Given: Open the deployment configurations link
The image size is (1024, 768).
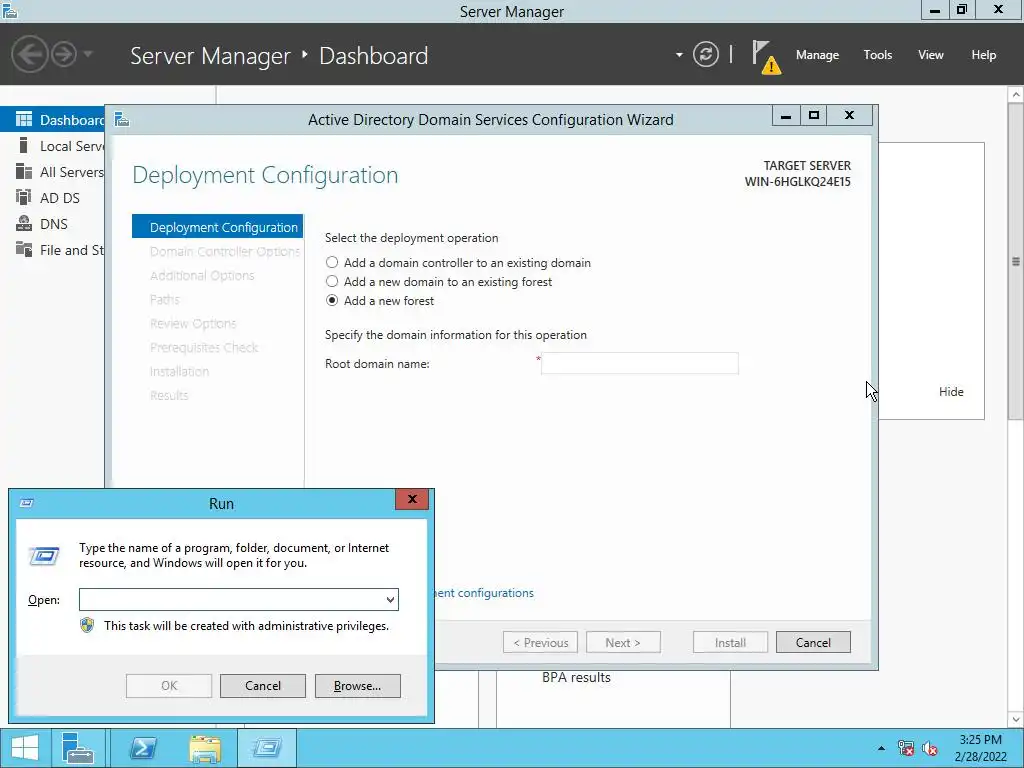Looking at the screenshot, I should 484,593.
